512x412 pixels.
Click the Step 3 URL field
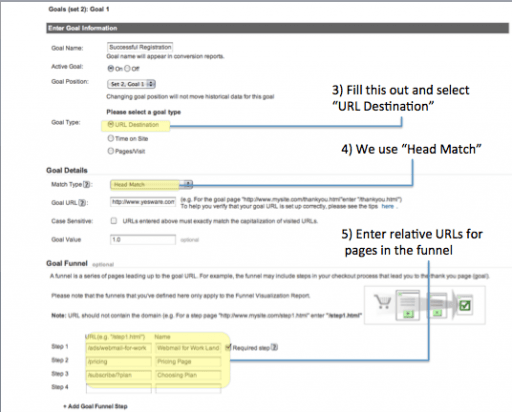click(x=119, y=375)
